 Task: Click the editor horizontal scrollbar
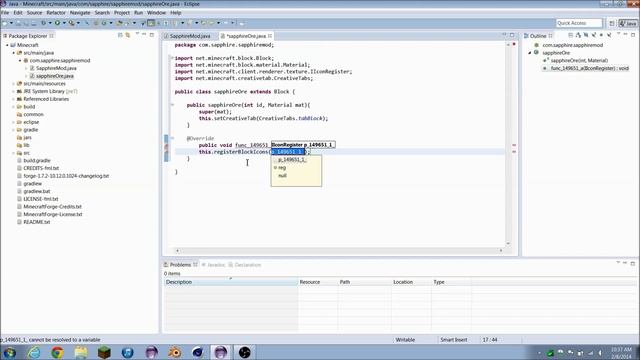[339, 251]
